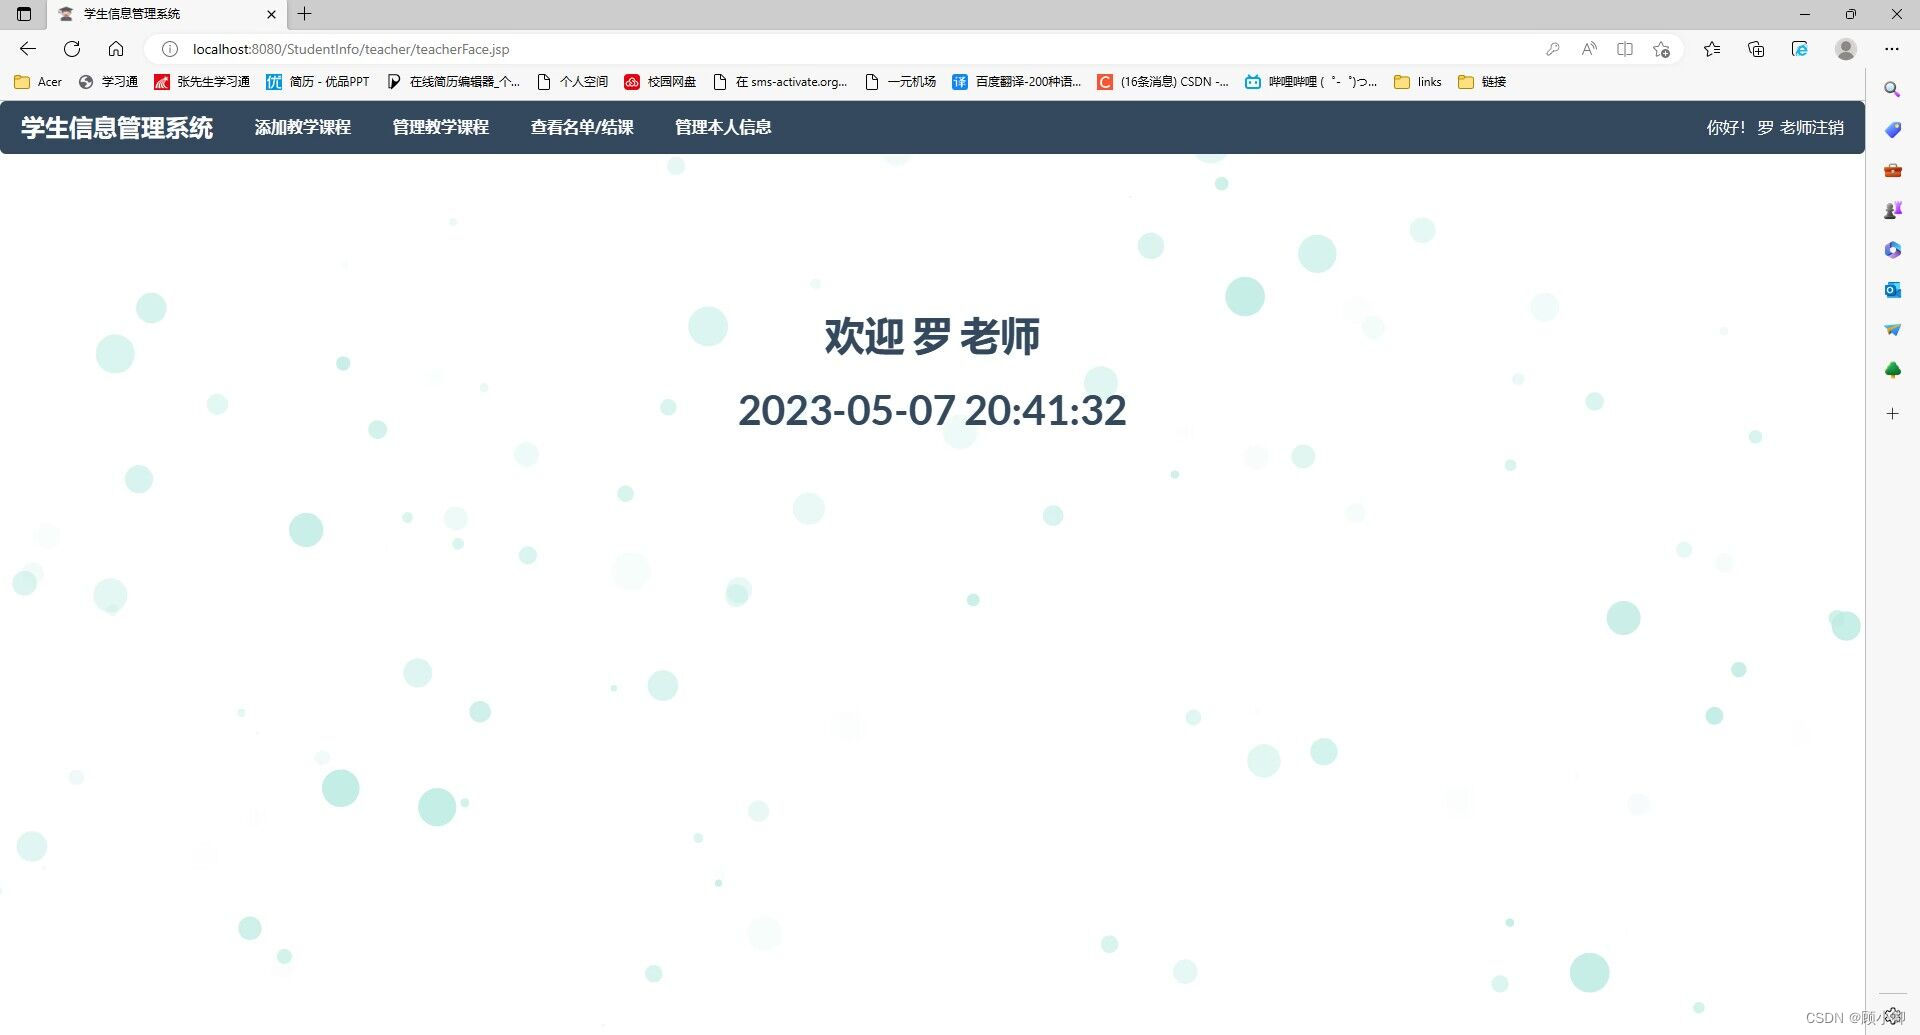Open the Drop paper-plane sidebar icon
This screenshot has height=1035, width=1920.
1893,329
